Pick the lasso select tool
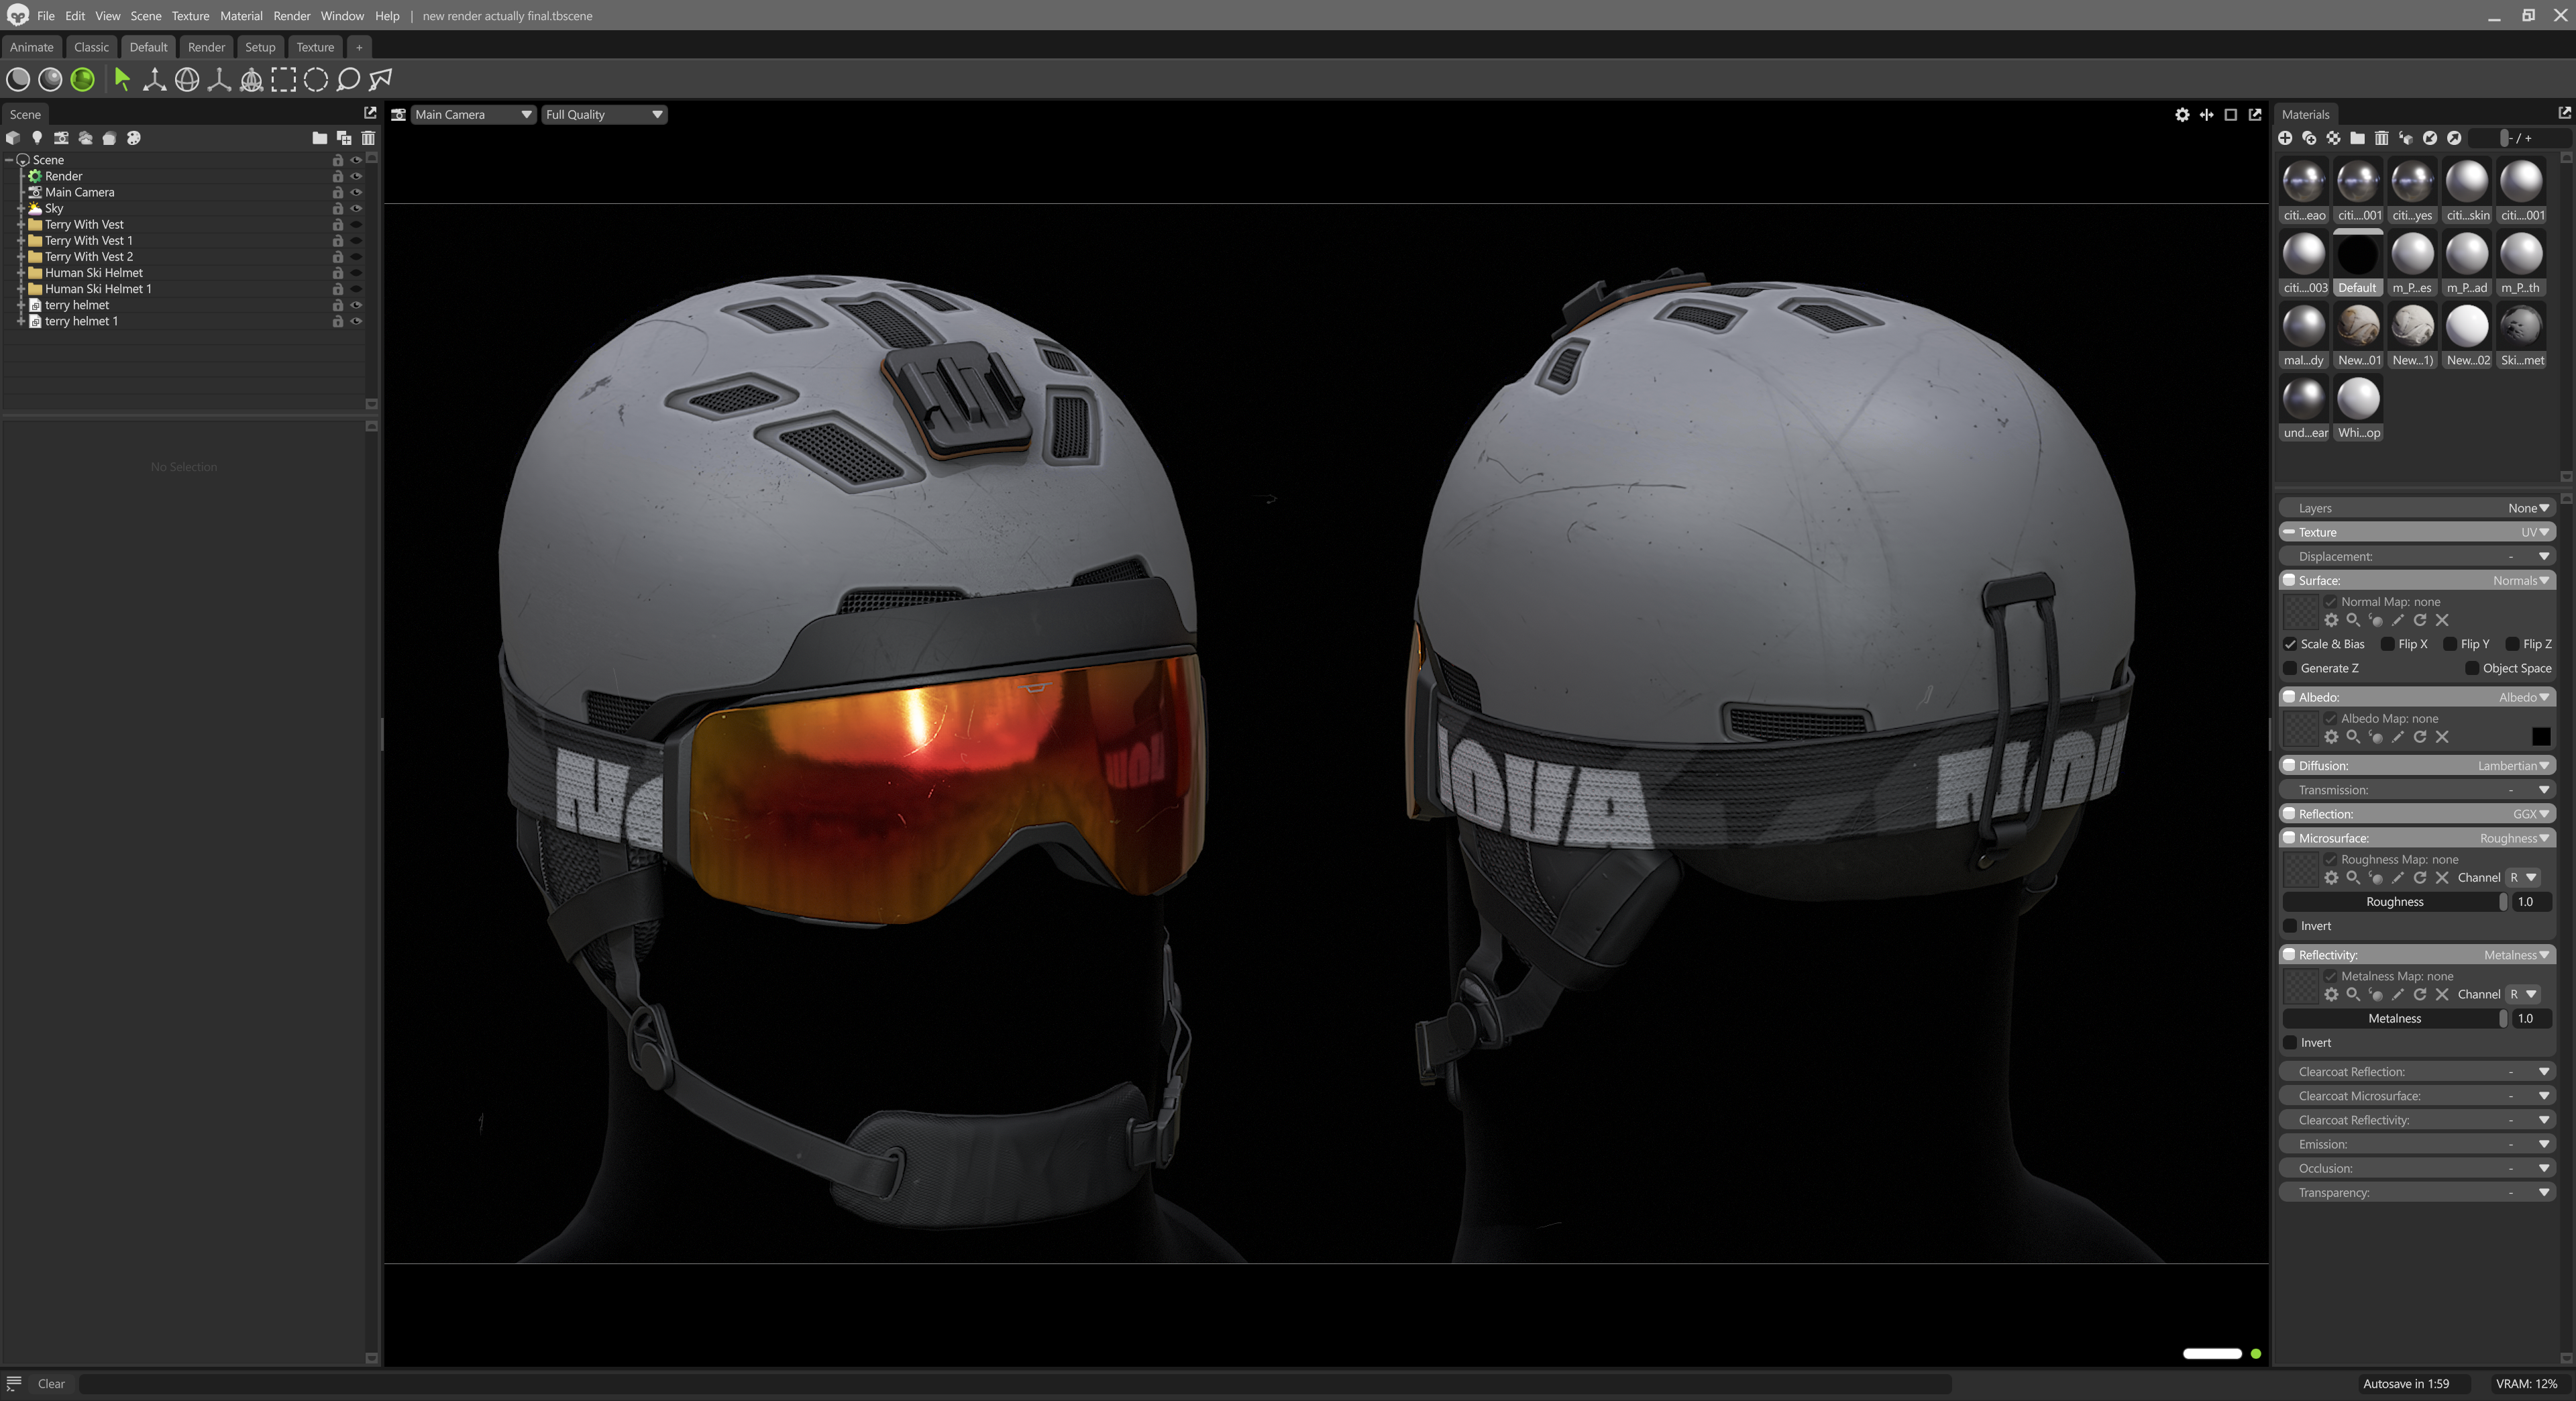Screen dimensions: 2576x1401 point(348,80)
